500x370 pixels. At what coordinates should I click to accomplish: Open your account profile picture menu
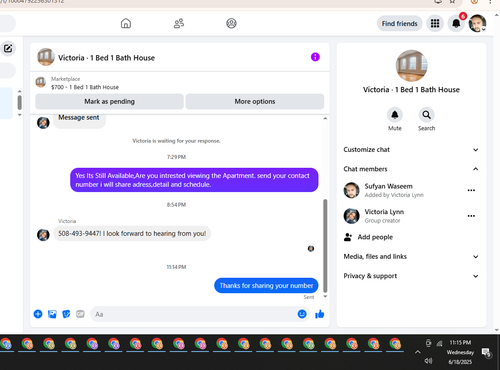(x=477, y=24)
